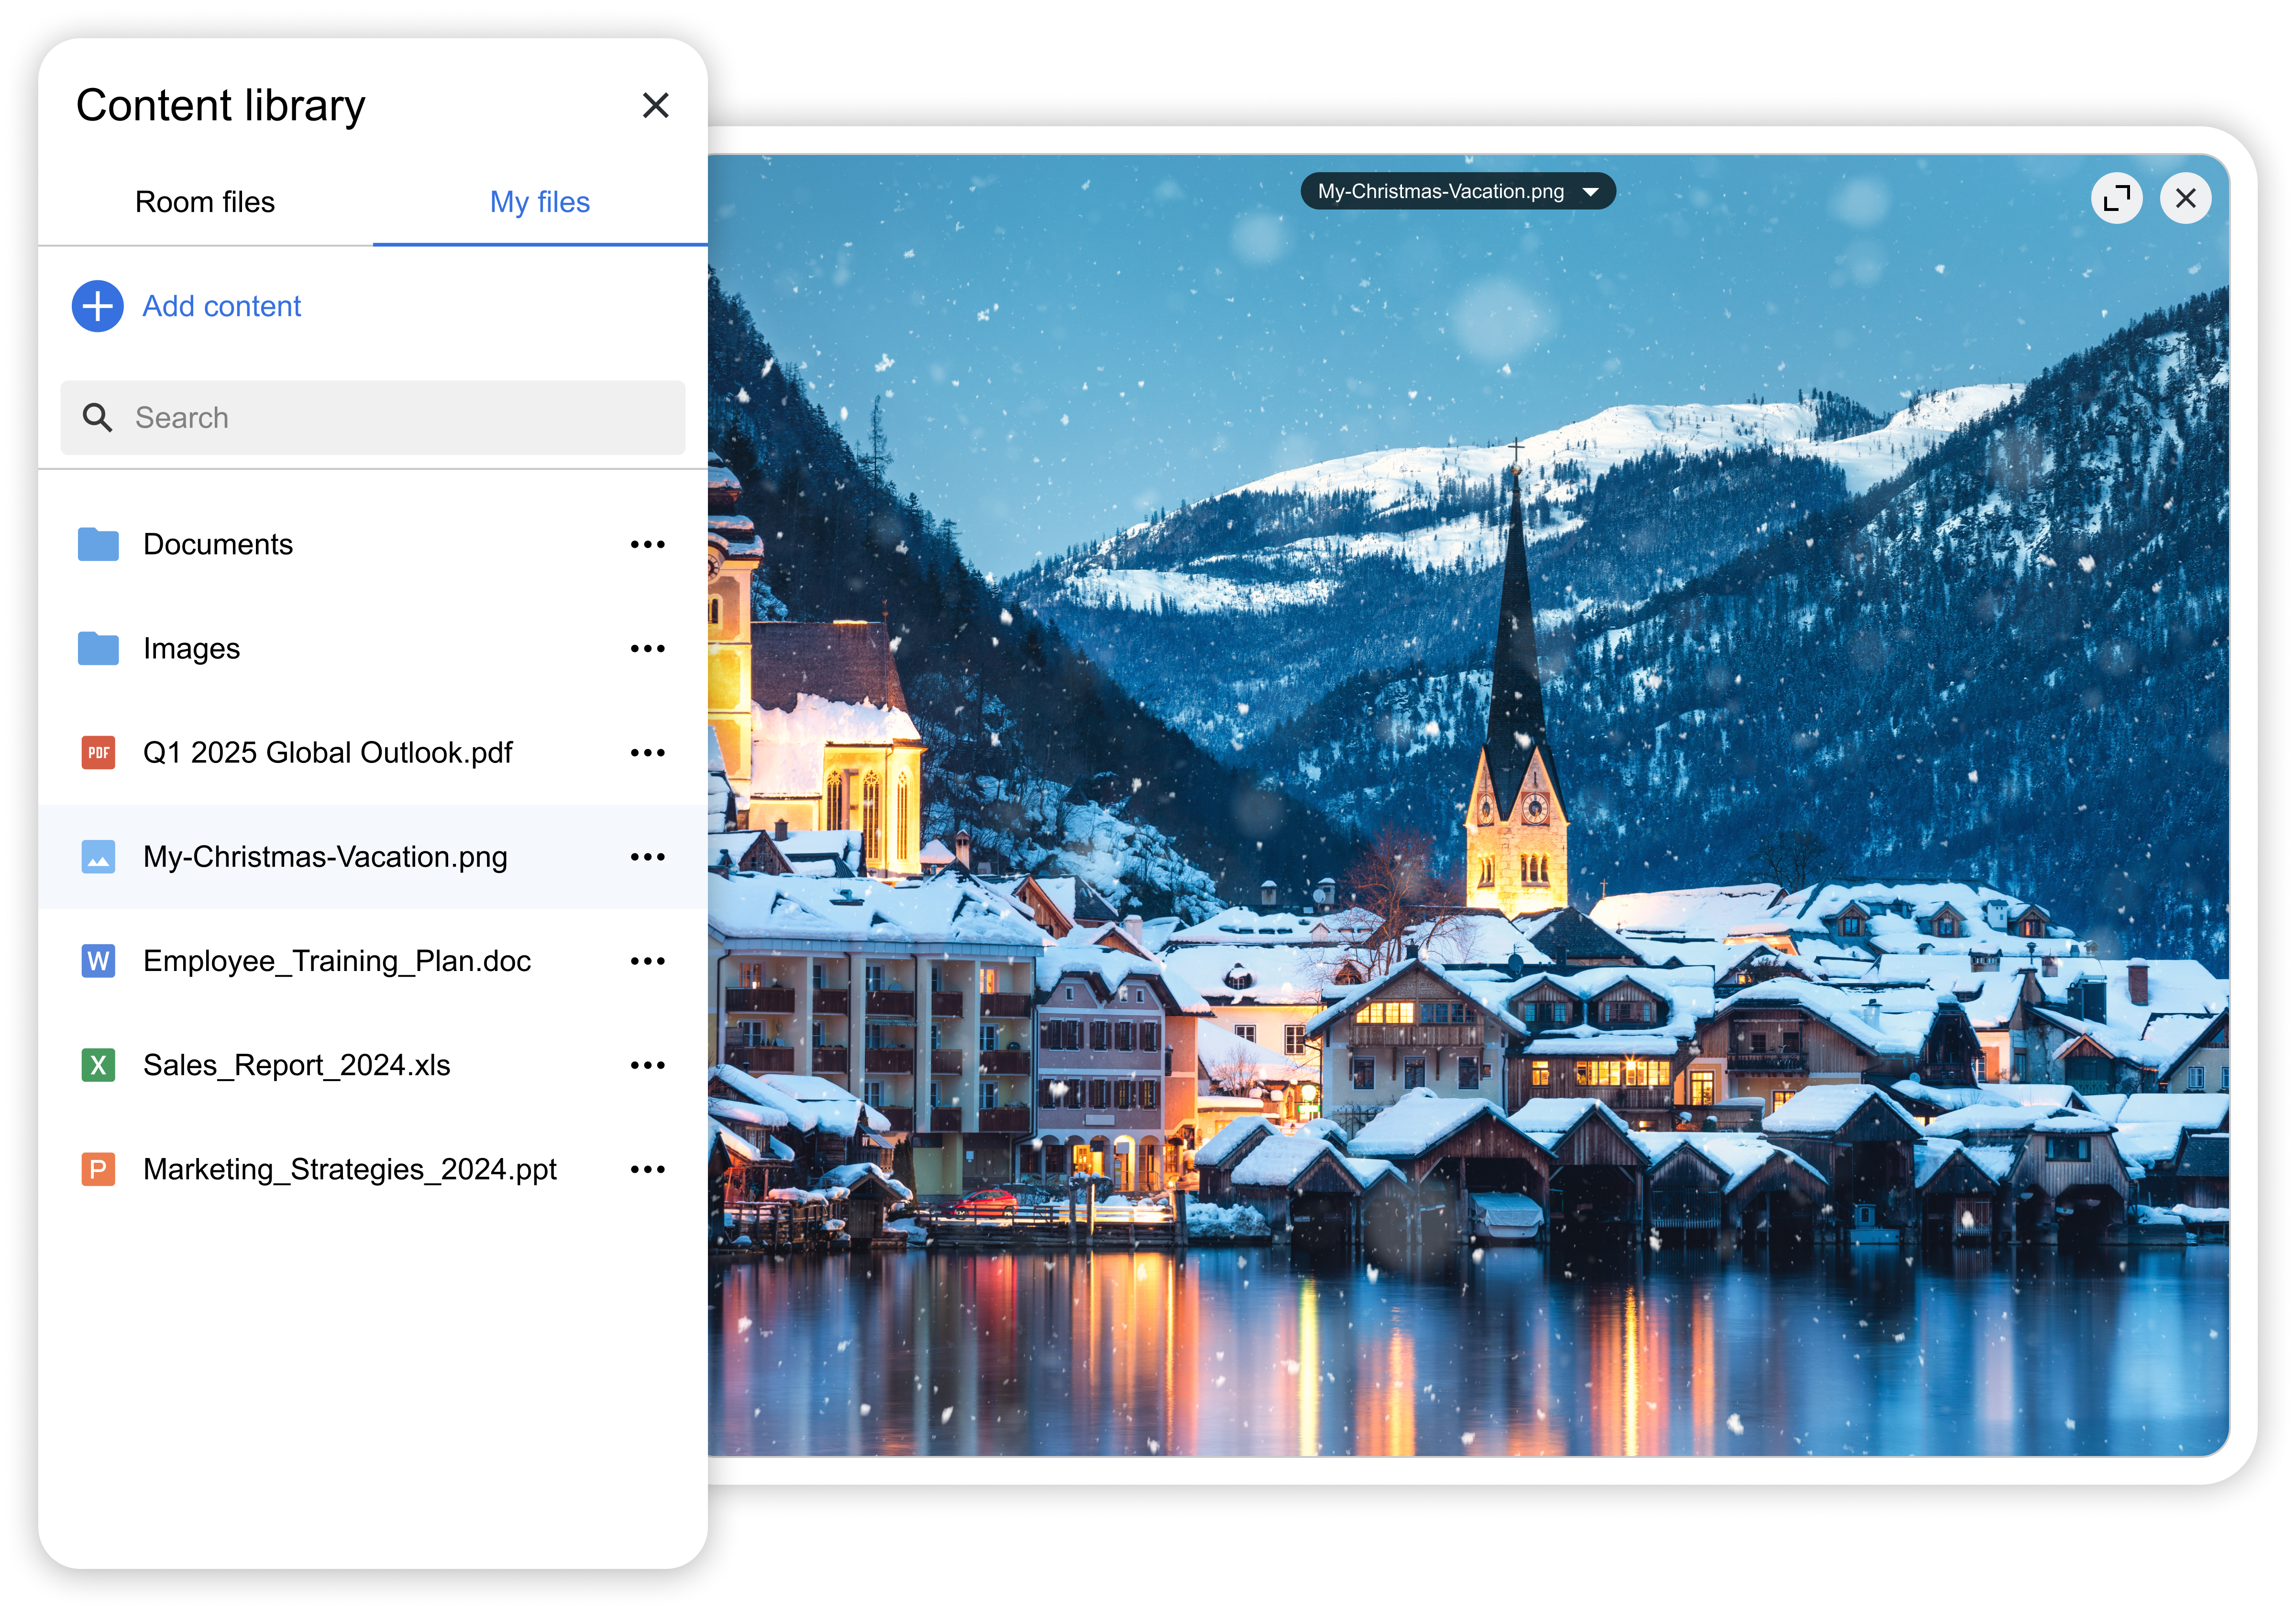
Task: Click the Add content link
Action: (x=221, y=306)
